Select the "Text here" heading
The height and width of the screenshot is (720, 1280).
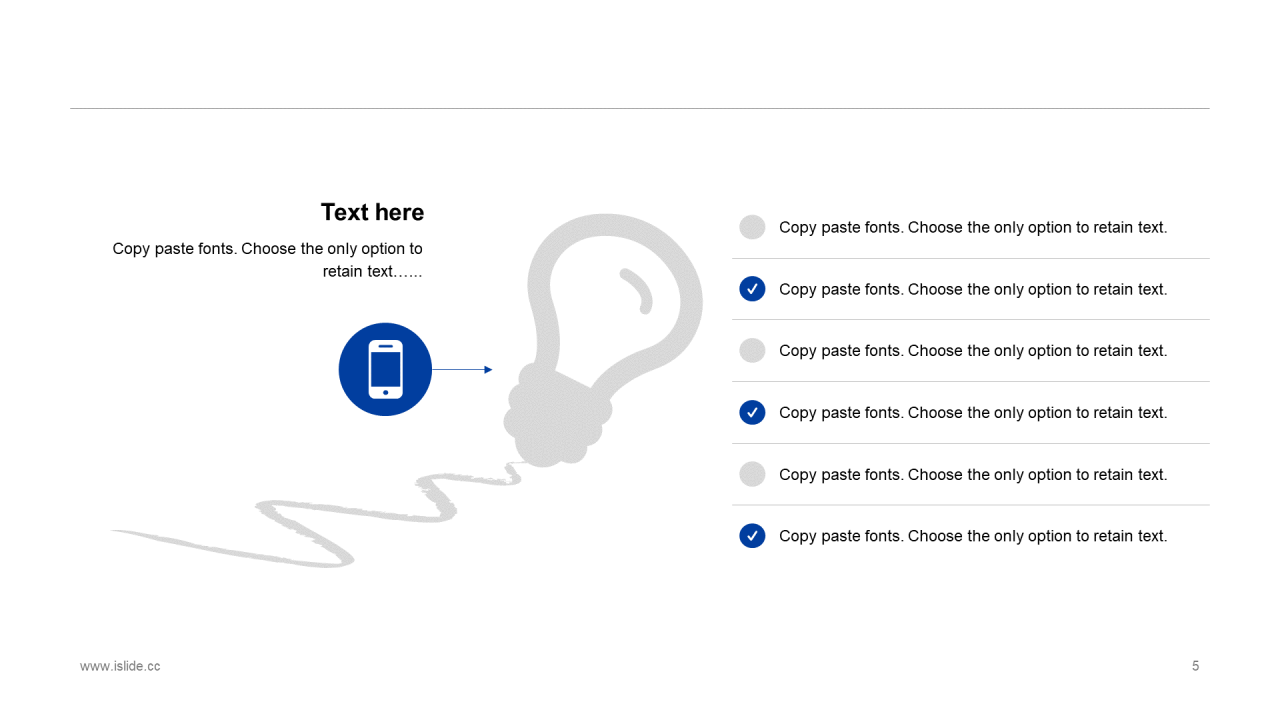coord(372,212)
